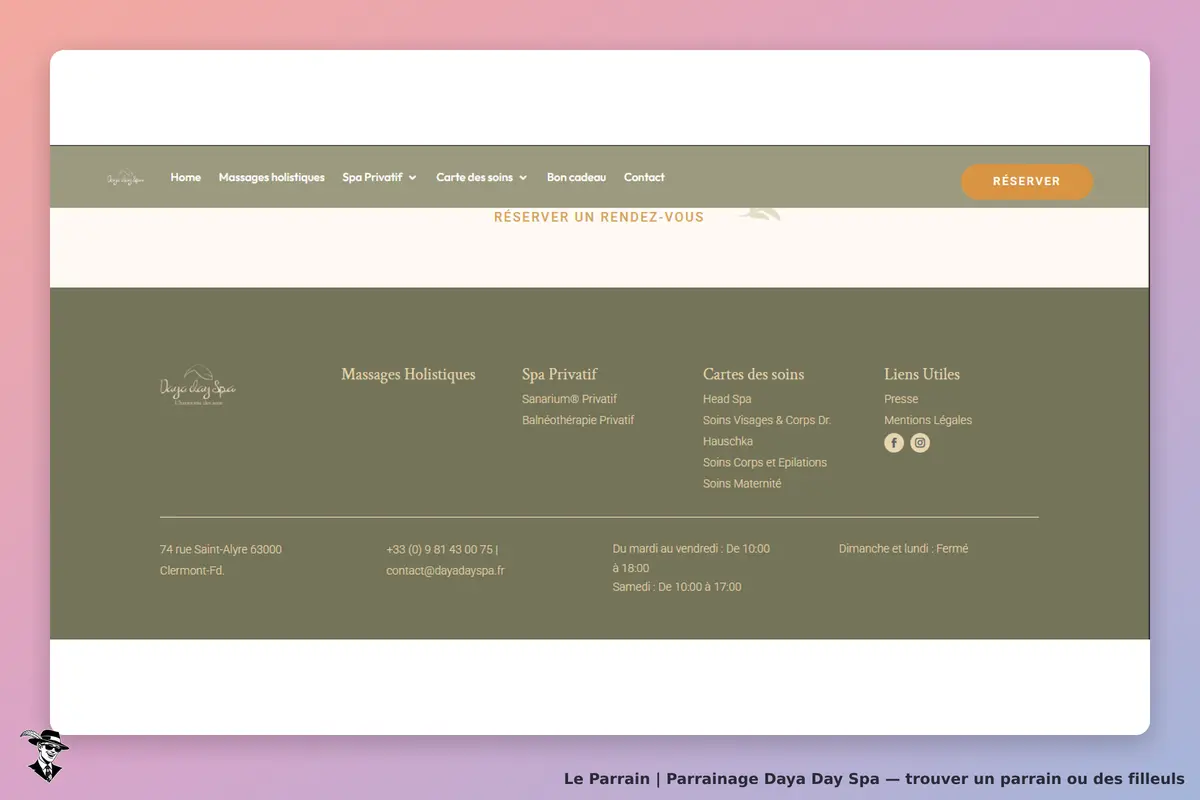Click the Daya Day Spa navbar logo

[x=125, y=179]
